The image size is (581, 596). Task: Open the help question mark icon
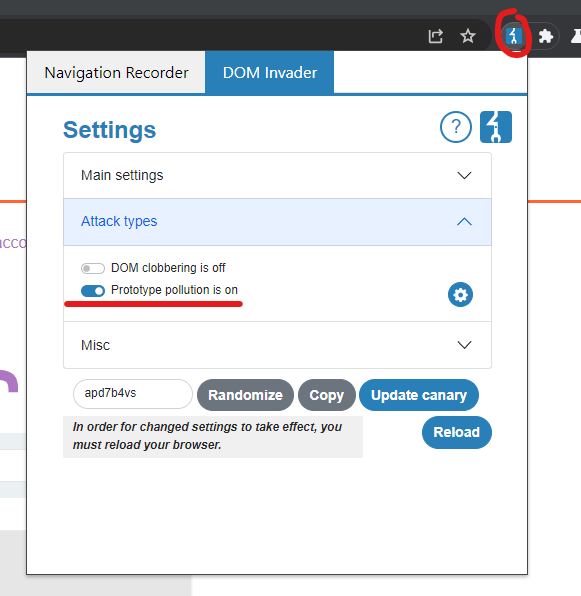456,127
